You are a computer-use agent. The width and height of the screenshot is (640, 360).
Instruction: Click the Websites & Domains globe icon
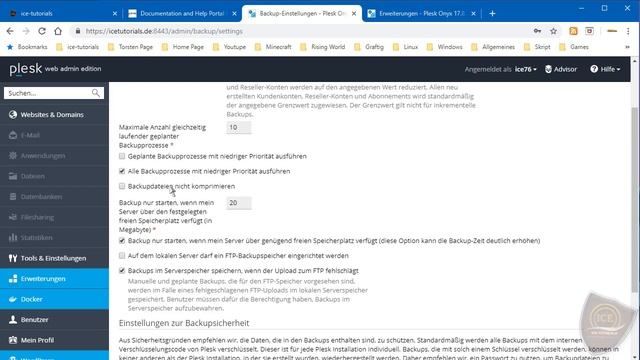pos(13,115)
